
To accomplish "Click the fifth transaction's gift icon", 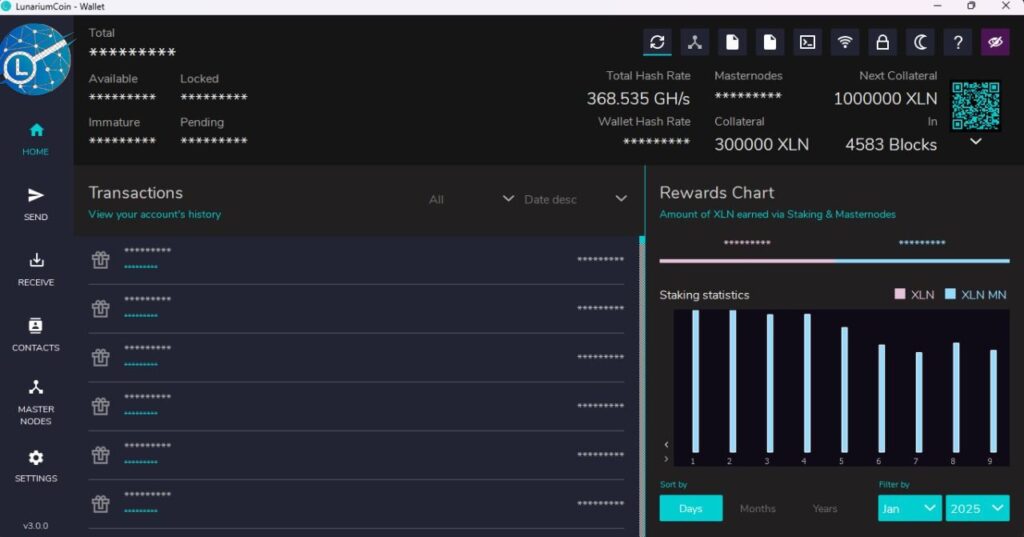I will tap(101, 455).
